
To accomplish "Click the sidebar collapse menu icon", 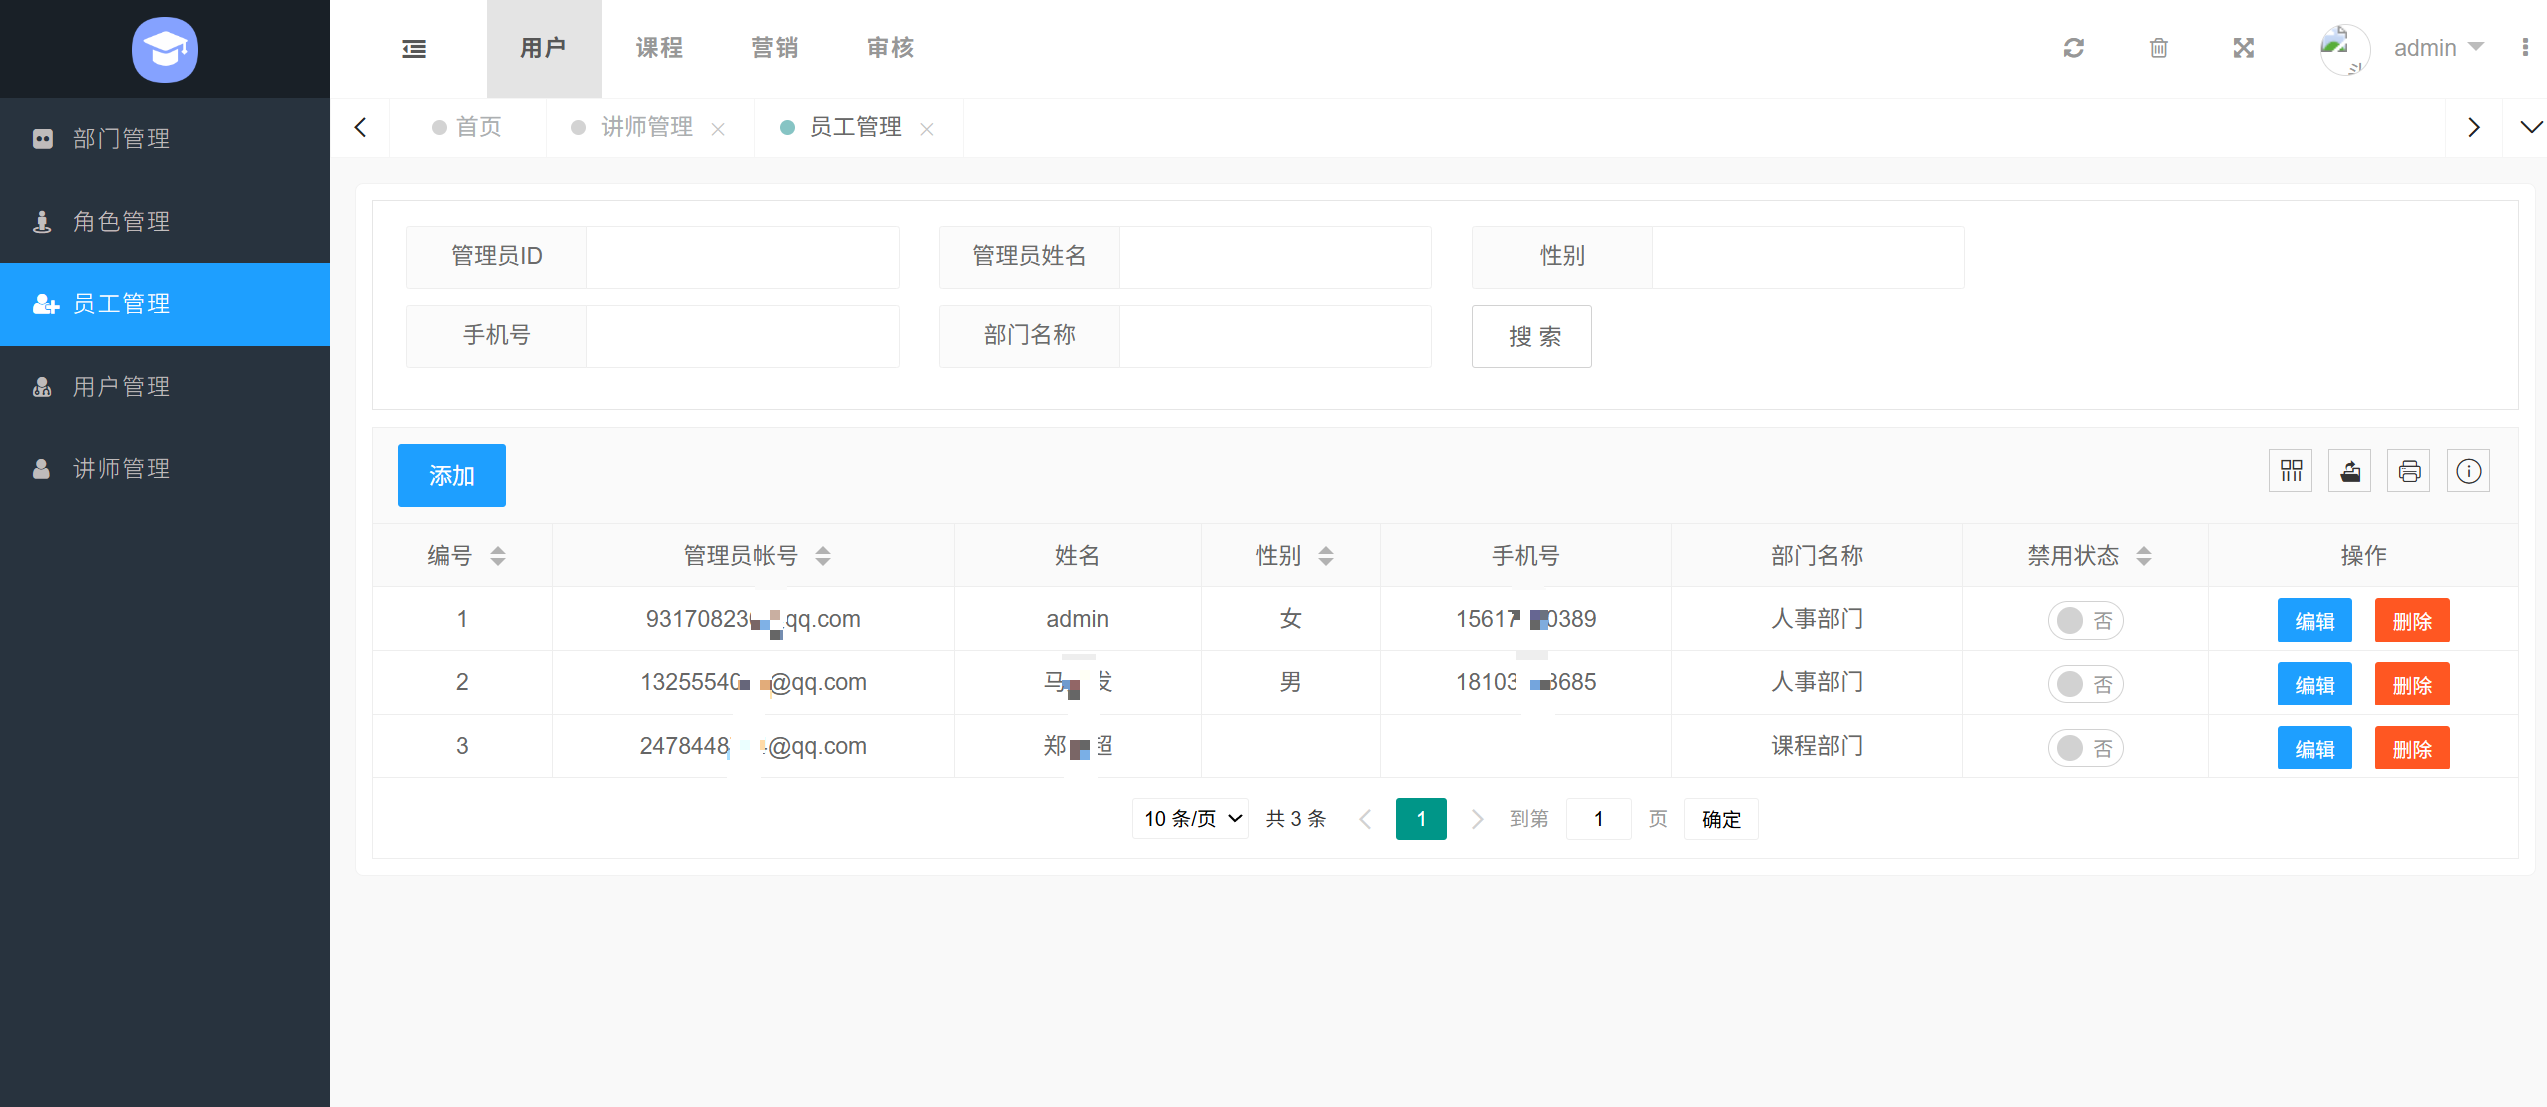I will click(x=414, y=48).
